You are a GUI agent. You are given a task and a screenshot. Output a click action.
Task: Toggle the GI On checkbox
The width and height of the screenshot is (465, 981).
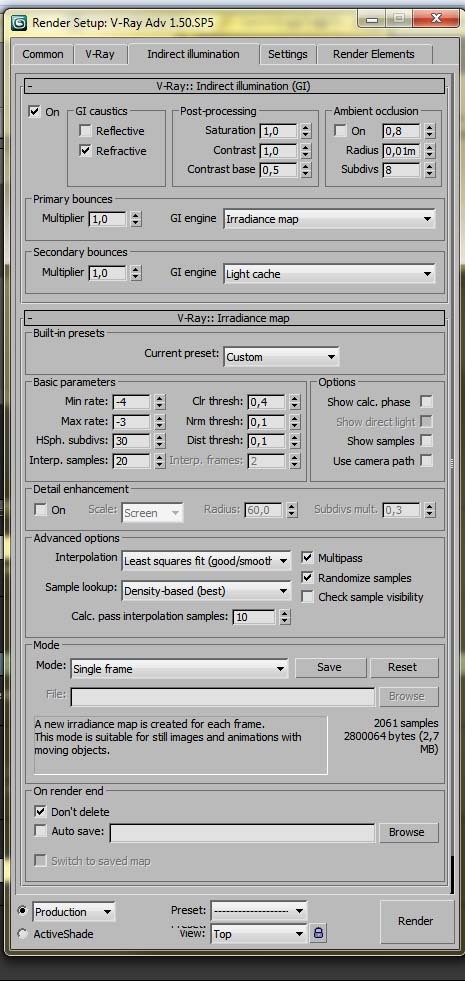click(x=34, y=112)
